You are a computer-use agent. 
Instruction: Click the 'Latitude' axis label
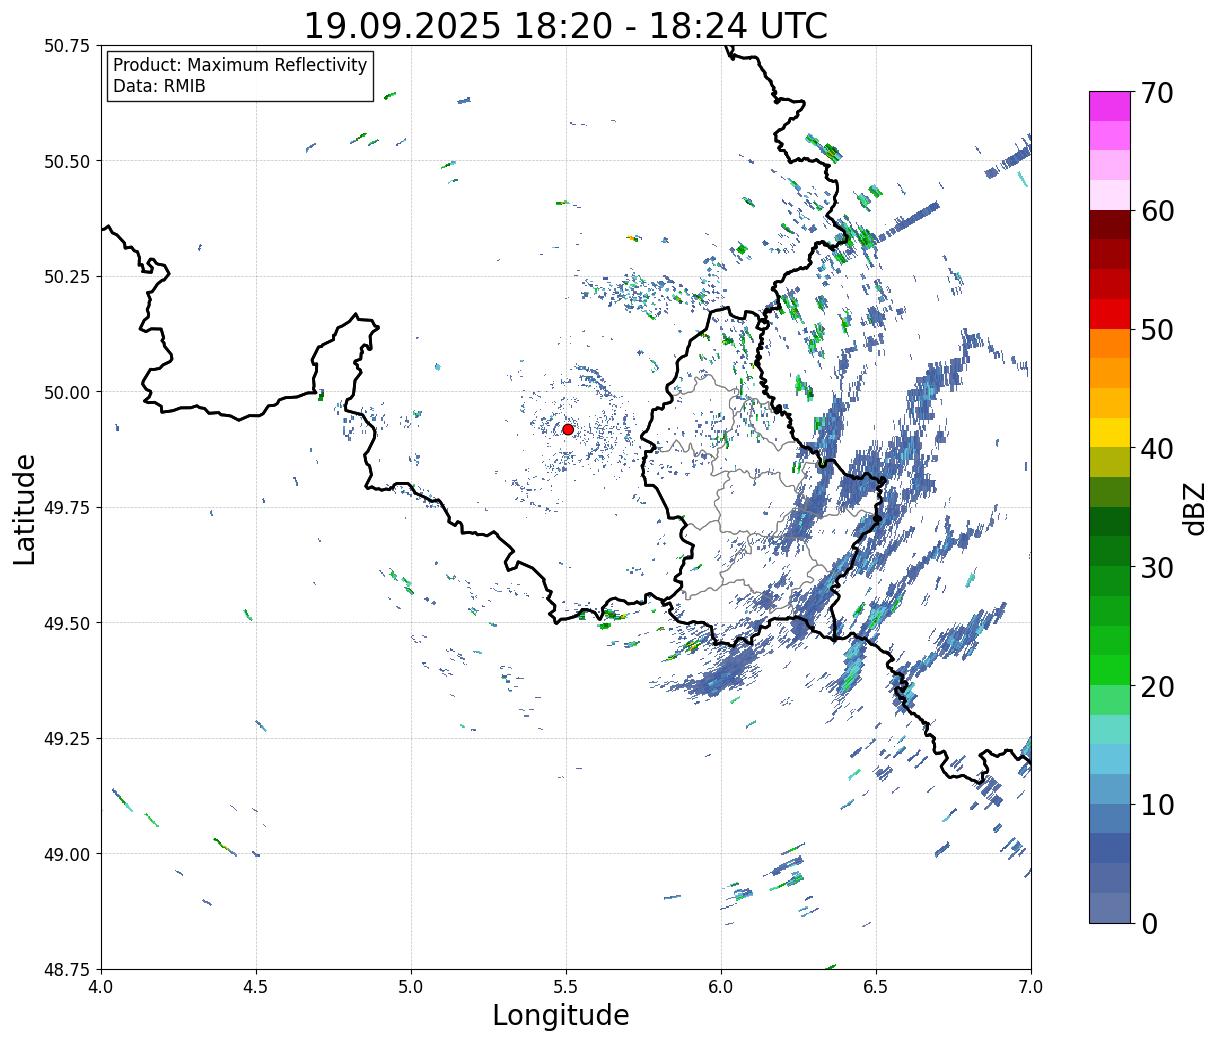coord(25,509)
